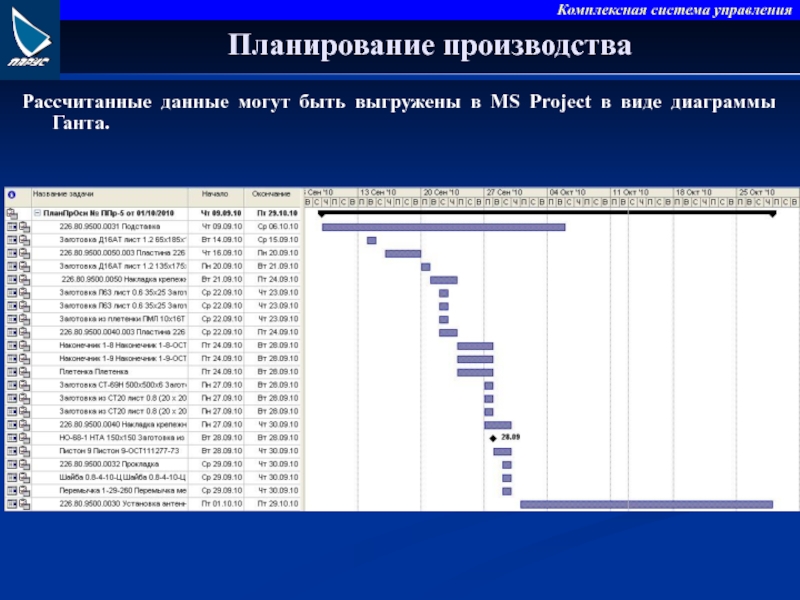Viewport: 800px width, 600px height.
Task: Click the Gantt bar for Наконечник 1-8
Action: tap(475, 346)
